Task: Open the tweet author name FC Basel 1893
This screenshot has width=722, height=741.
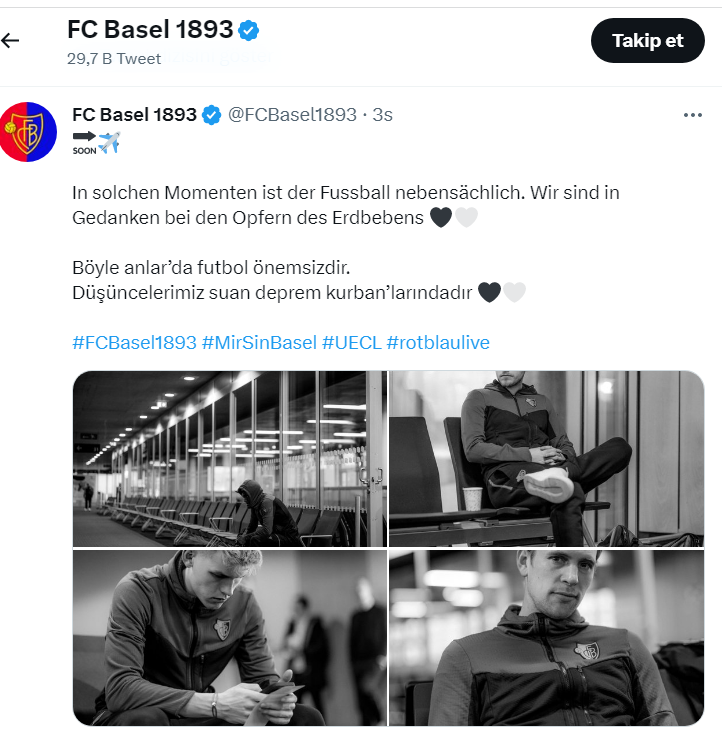Action: (134, 115)
